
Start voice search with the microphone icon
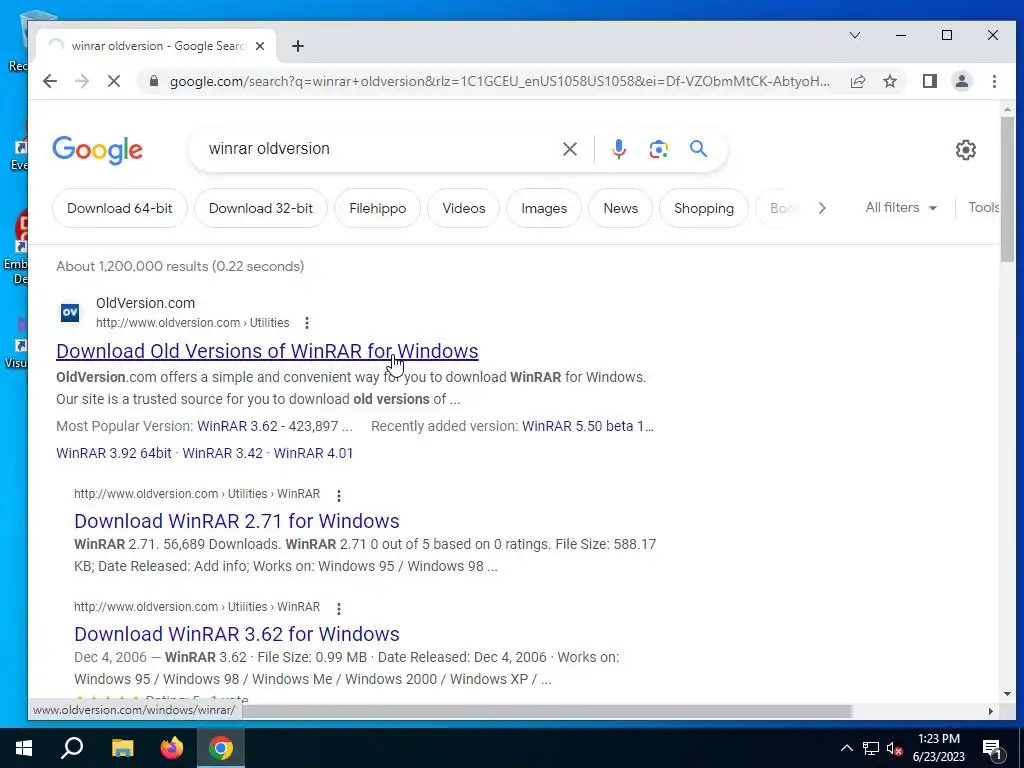pos(618,149)
